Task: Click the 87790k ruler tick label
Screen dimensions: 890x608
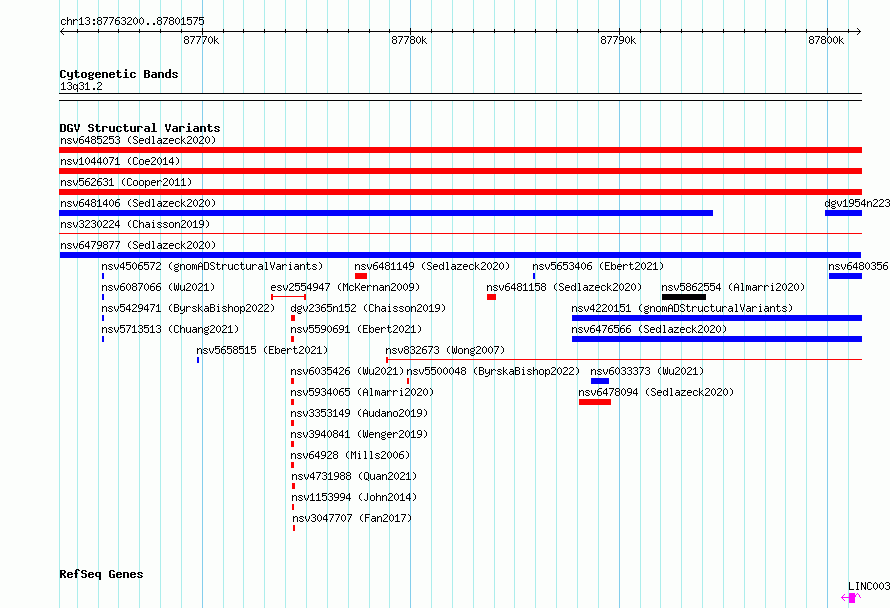Action: click(618, 40)
